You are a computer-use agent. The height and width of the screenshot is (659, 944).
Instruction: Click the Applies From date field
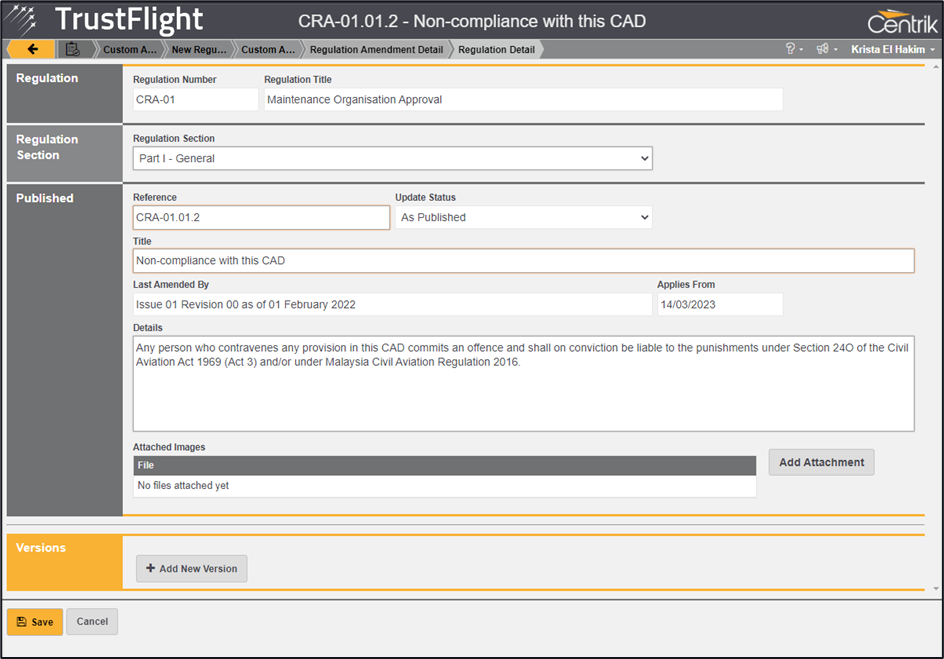(x=719, y=304)
